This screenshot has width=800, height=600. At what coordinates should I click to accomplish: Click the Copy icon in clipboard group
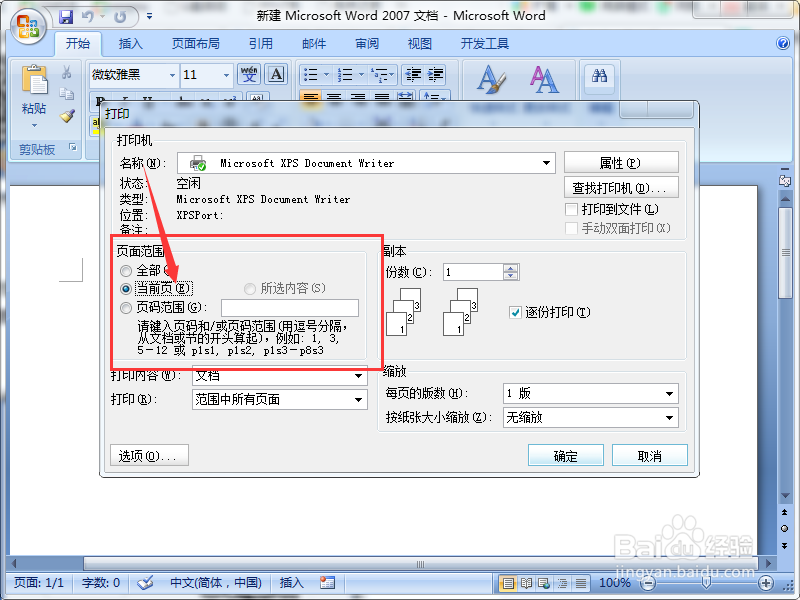(67, 94)
